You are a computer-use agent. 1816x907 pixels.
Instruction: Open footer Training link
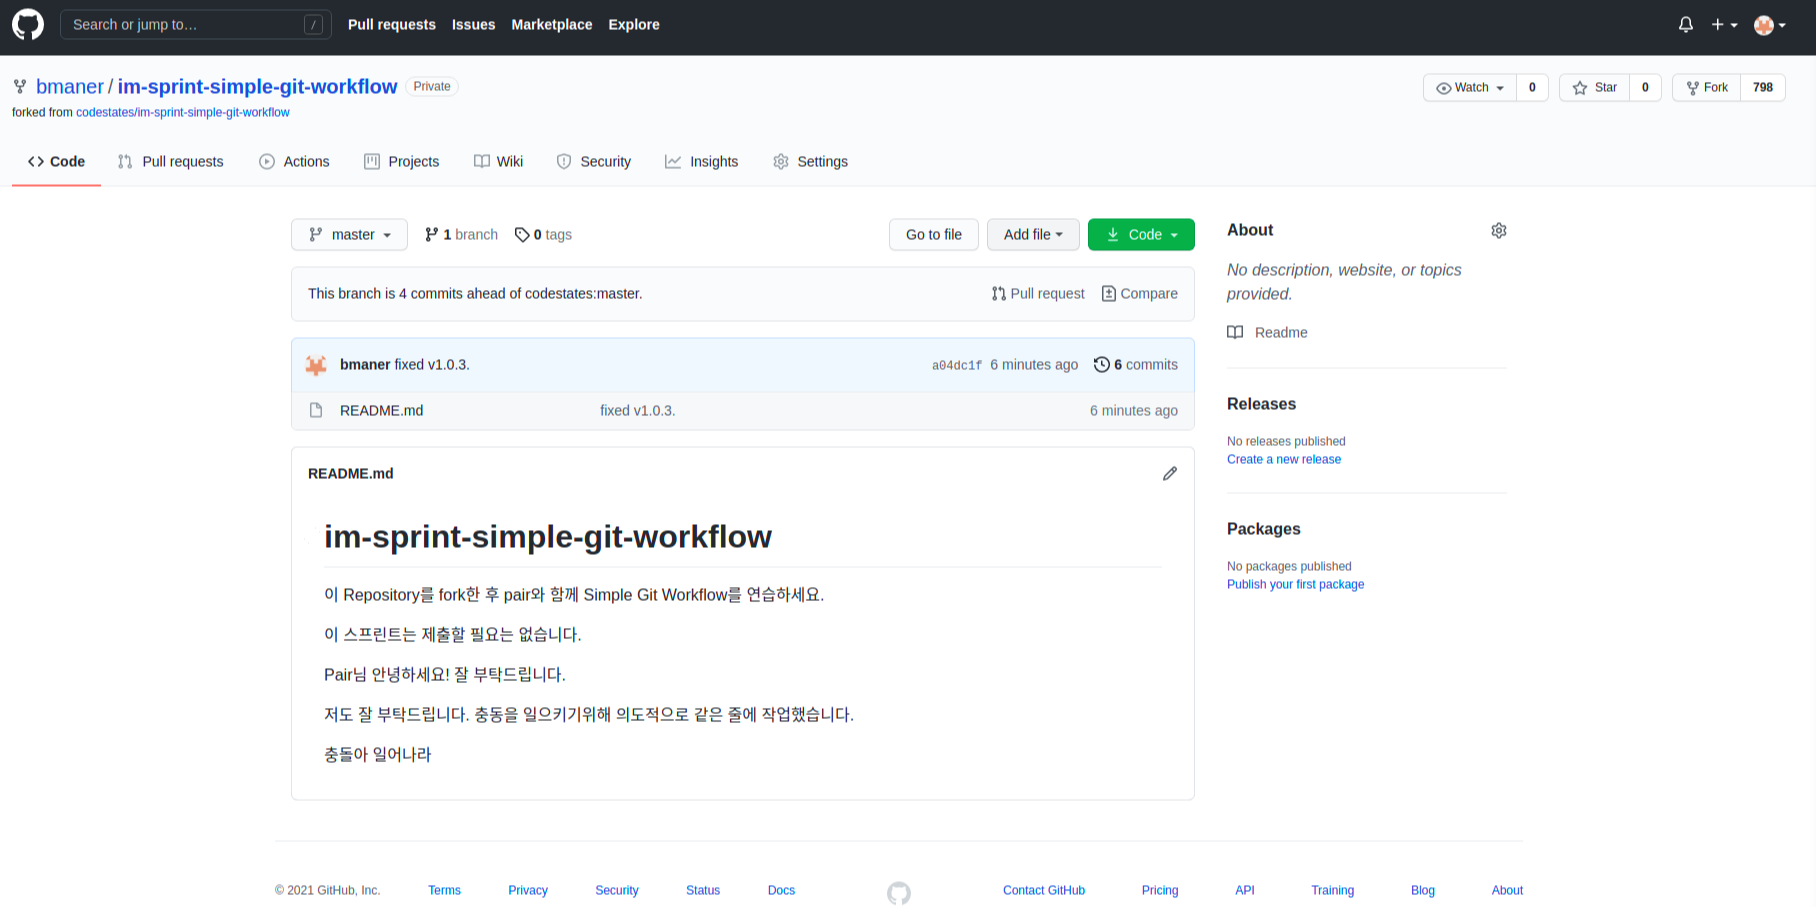(x=1333, y=890)
